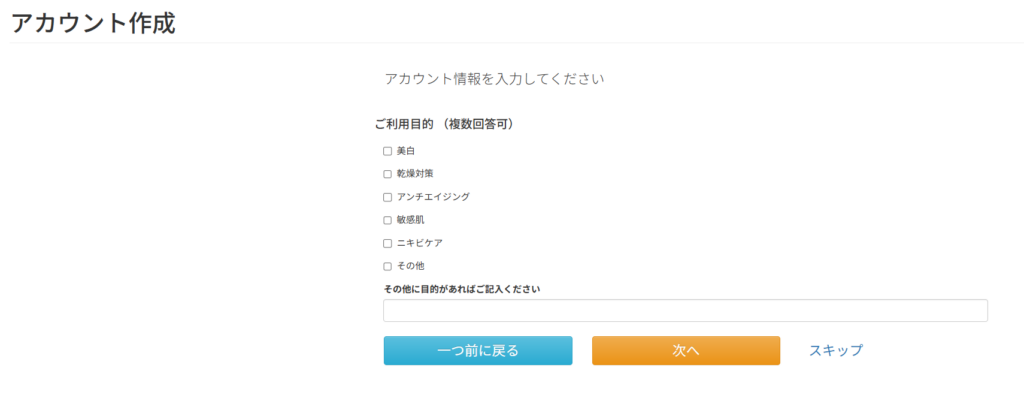Screen dimensions: 1024x416
Task: Go back with 一つ前に戻る button
Action: pyautogui.click(x=478, y=351)
